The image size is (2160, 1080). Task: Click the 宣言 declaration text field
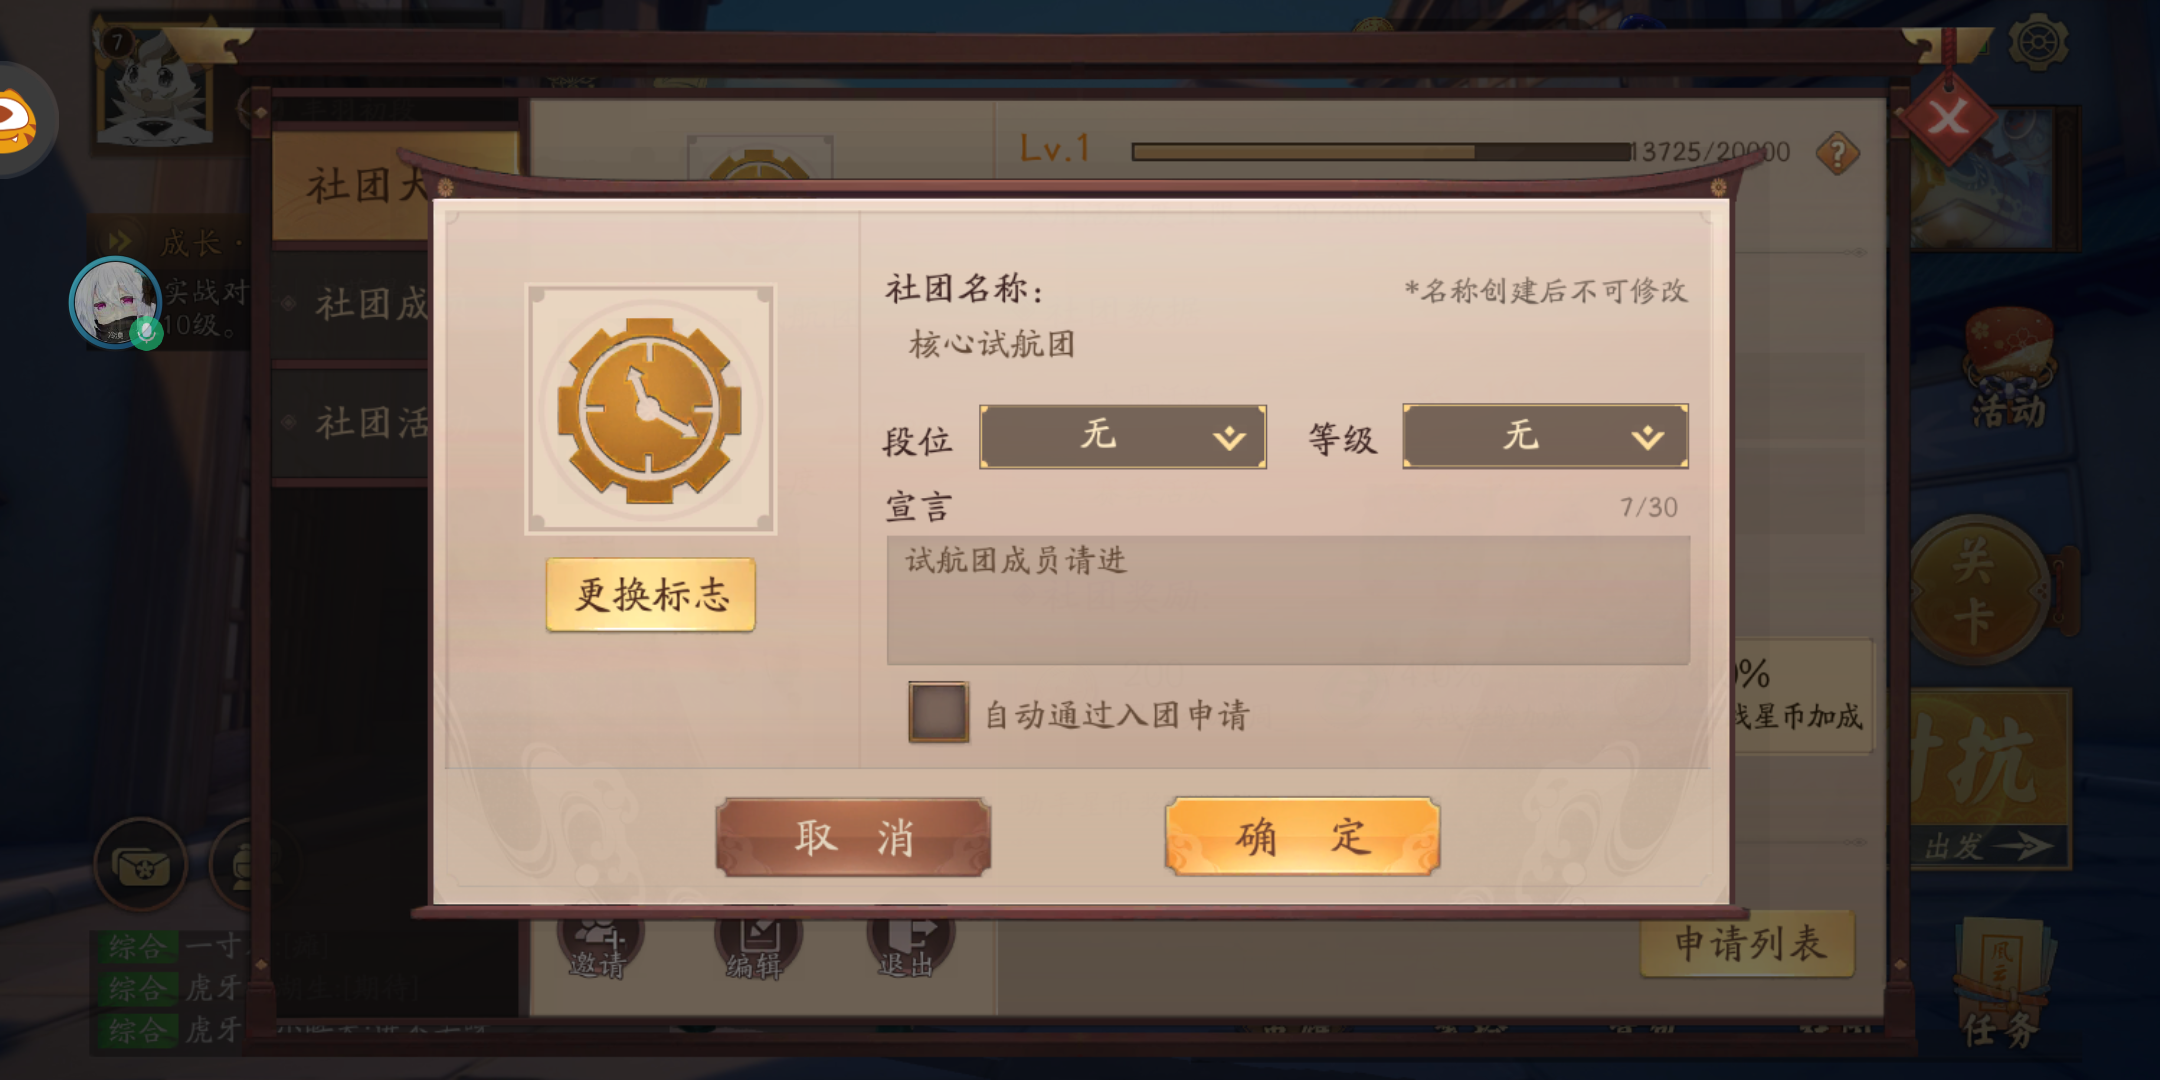click(x=1288, y=600)
